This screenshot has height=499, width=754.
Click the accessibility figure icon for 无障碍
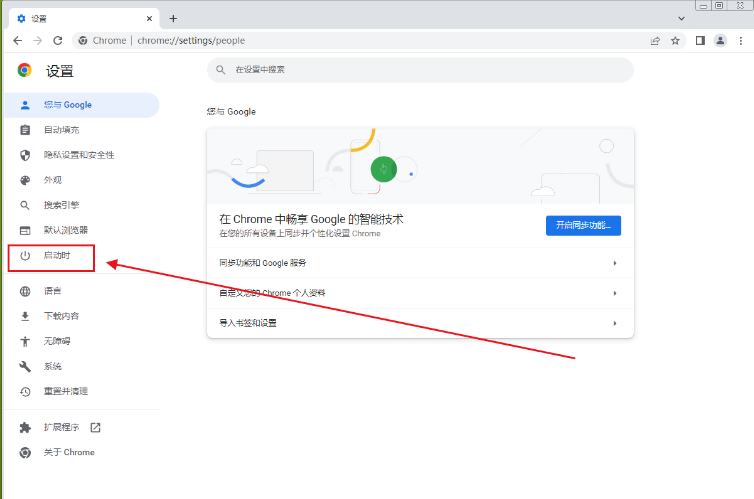(25, 341)
